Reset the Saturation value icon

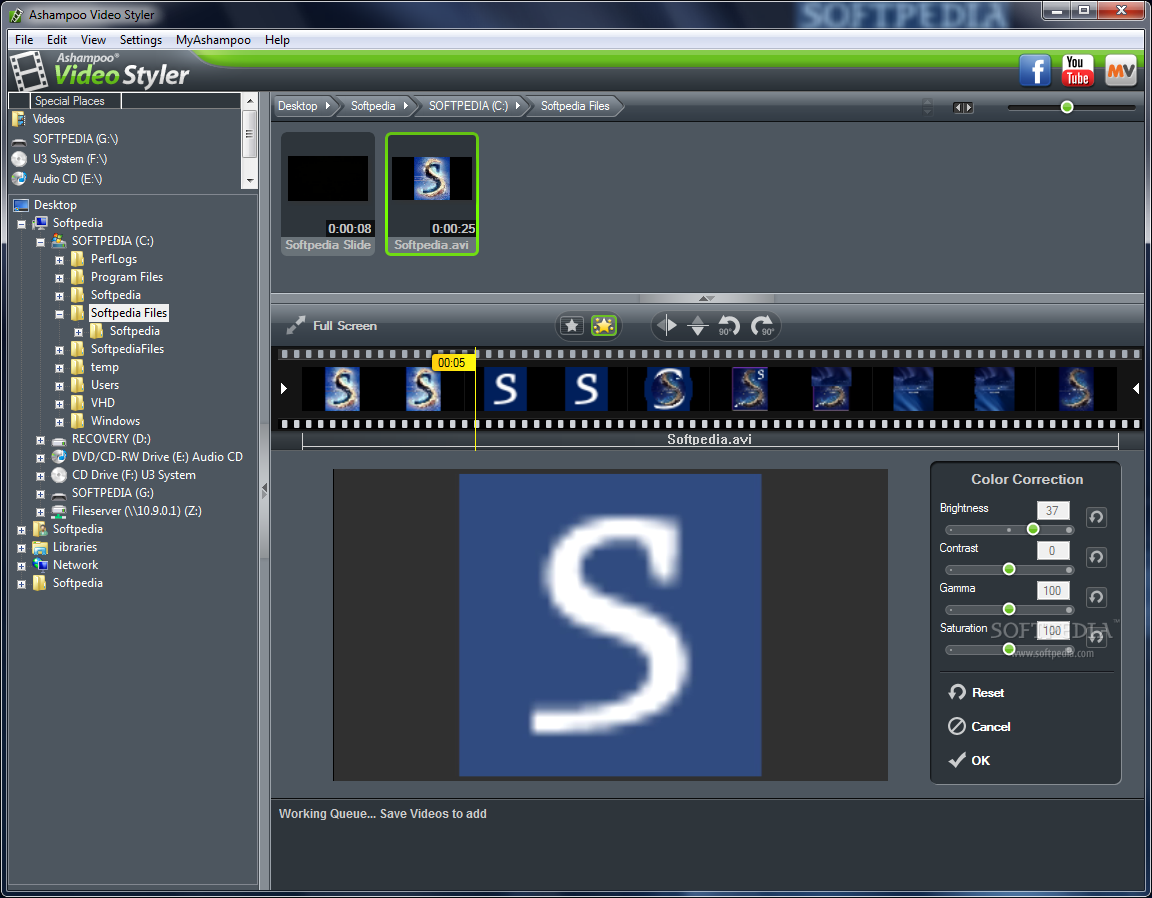pyautogui.click(x=1096, y=637)
